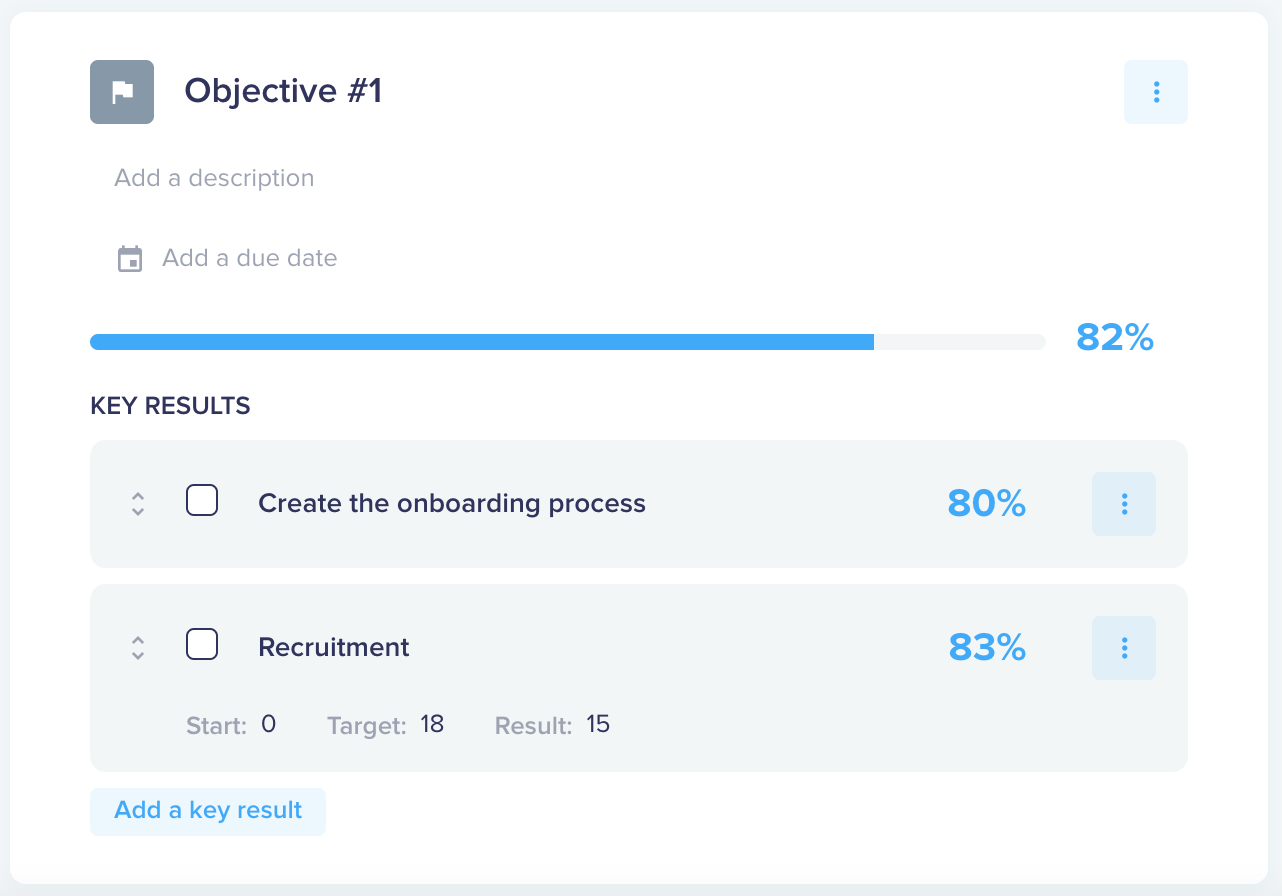Click the blue objective progress bar
Screen dimensions: 1282x896
(568, 342)
